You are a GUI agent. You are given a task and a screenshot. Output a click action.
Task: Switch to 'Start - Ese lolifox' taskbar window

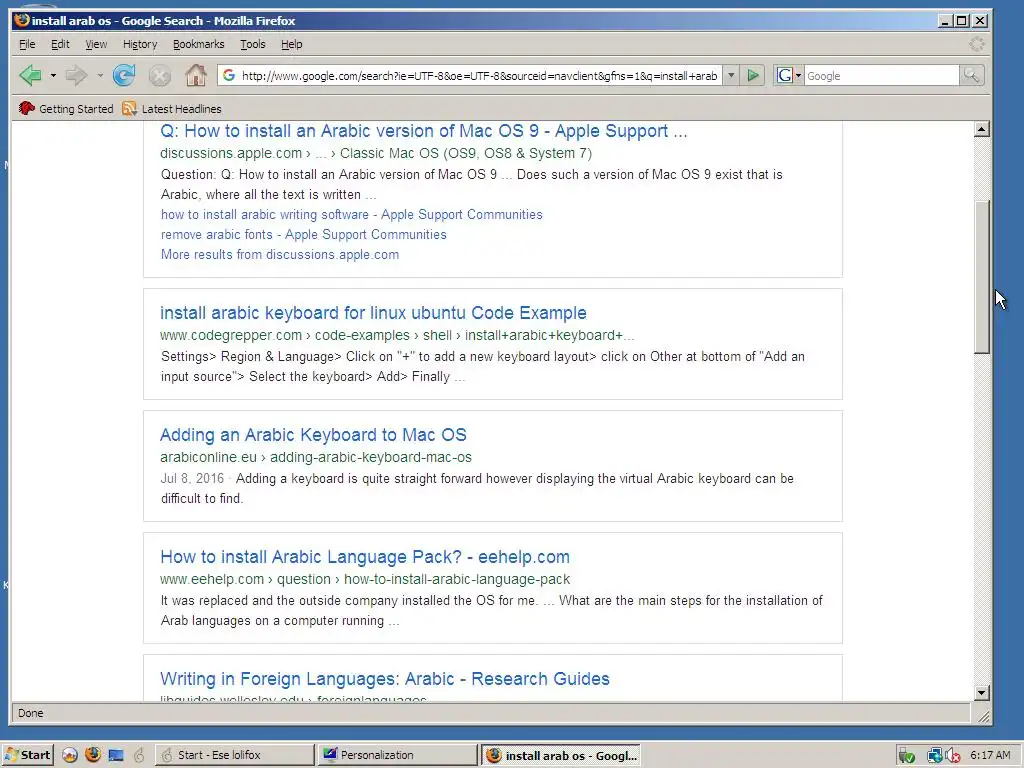(x=234, y=755)
